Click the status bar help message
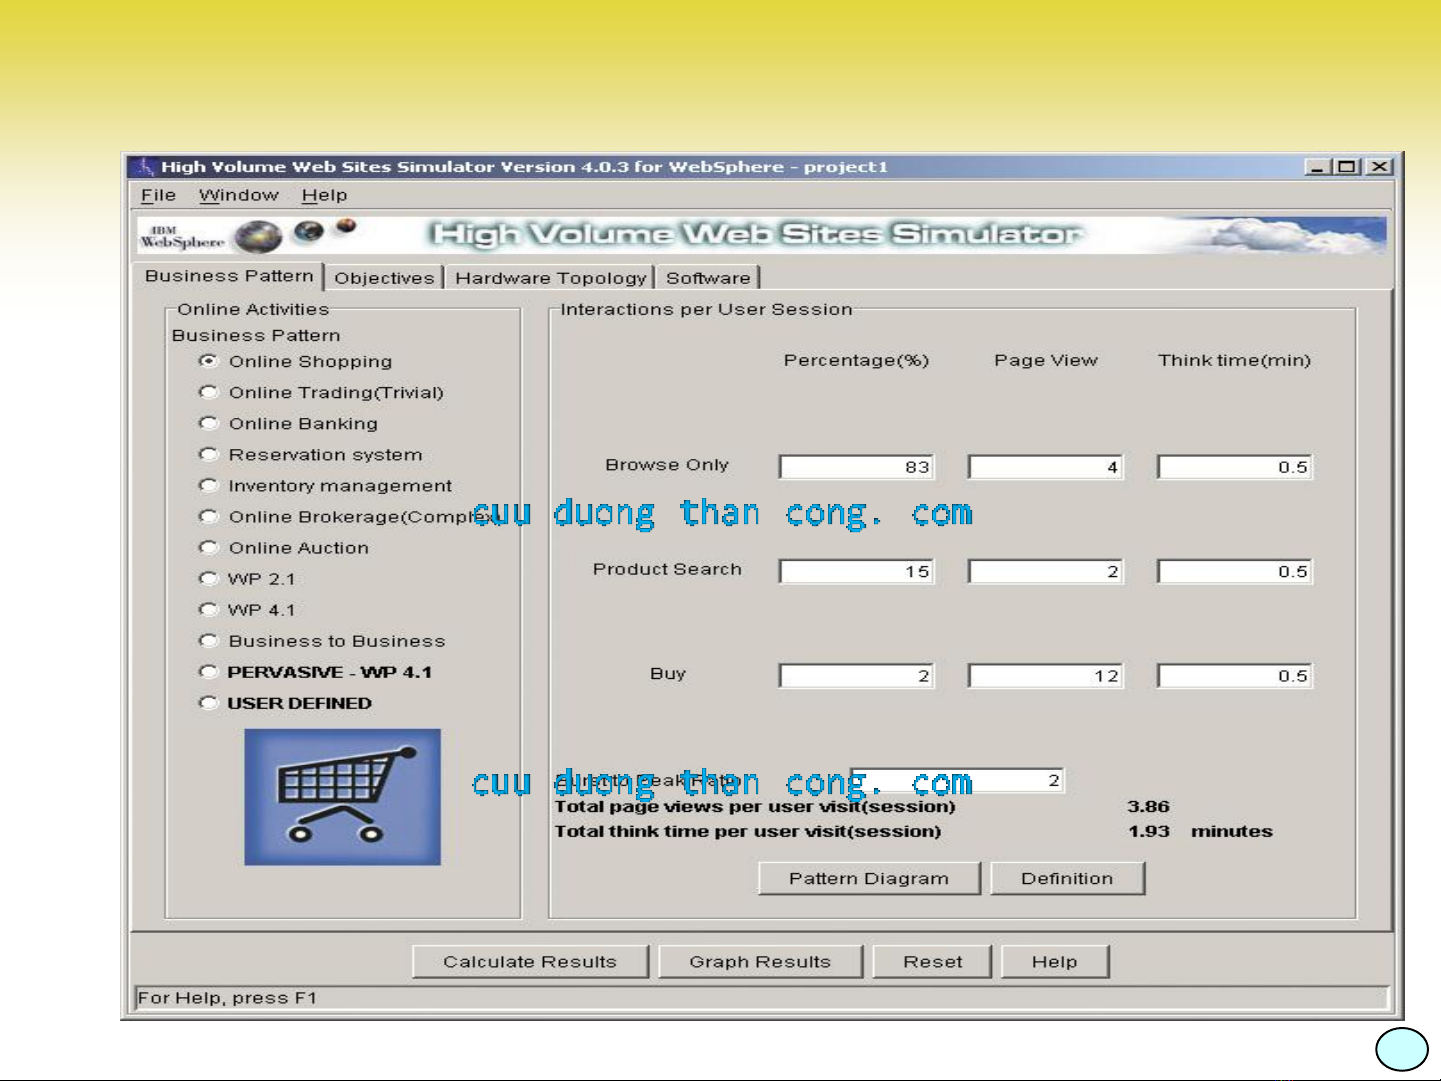This screenshot has height=1081, width=1441. 227,998
